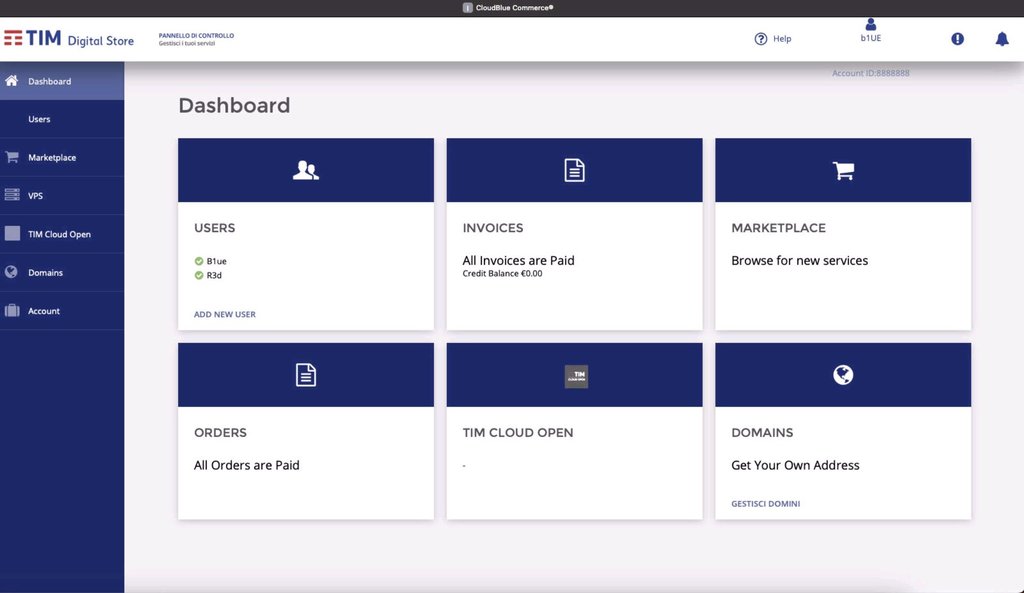The image size is (1024, 593).
Task: Open the Account sidebar section
Action: pyautogui.click(x=44, y=311)
